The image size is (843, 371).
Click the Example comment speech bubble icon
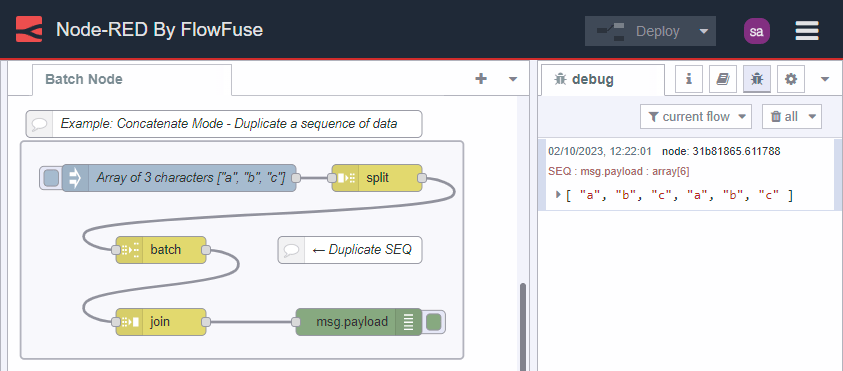[39, 124]
